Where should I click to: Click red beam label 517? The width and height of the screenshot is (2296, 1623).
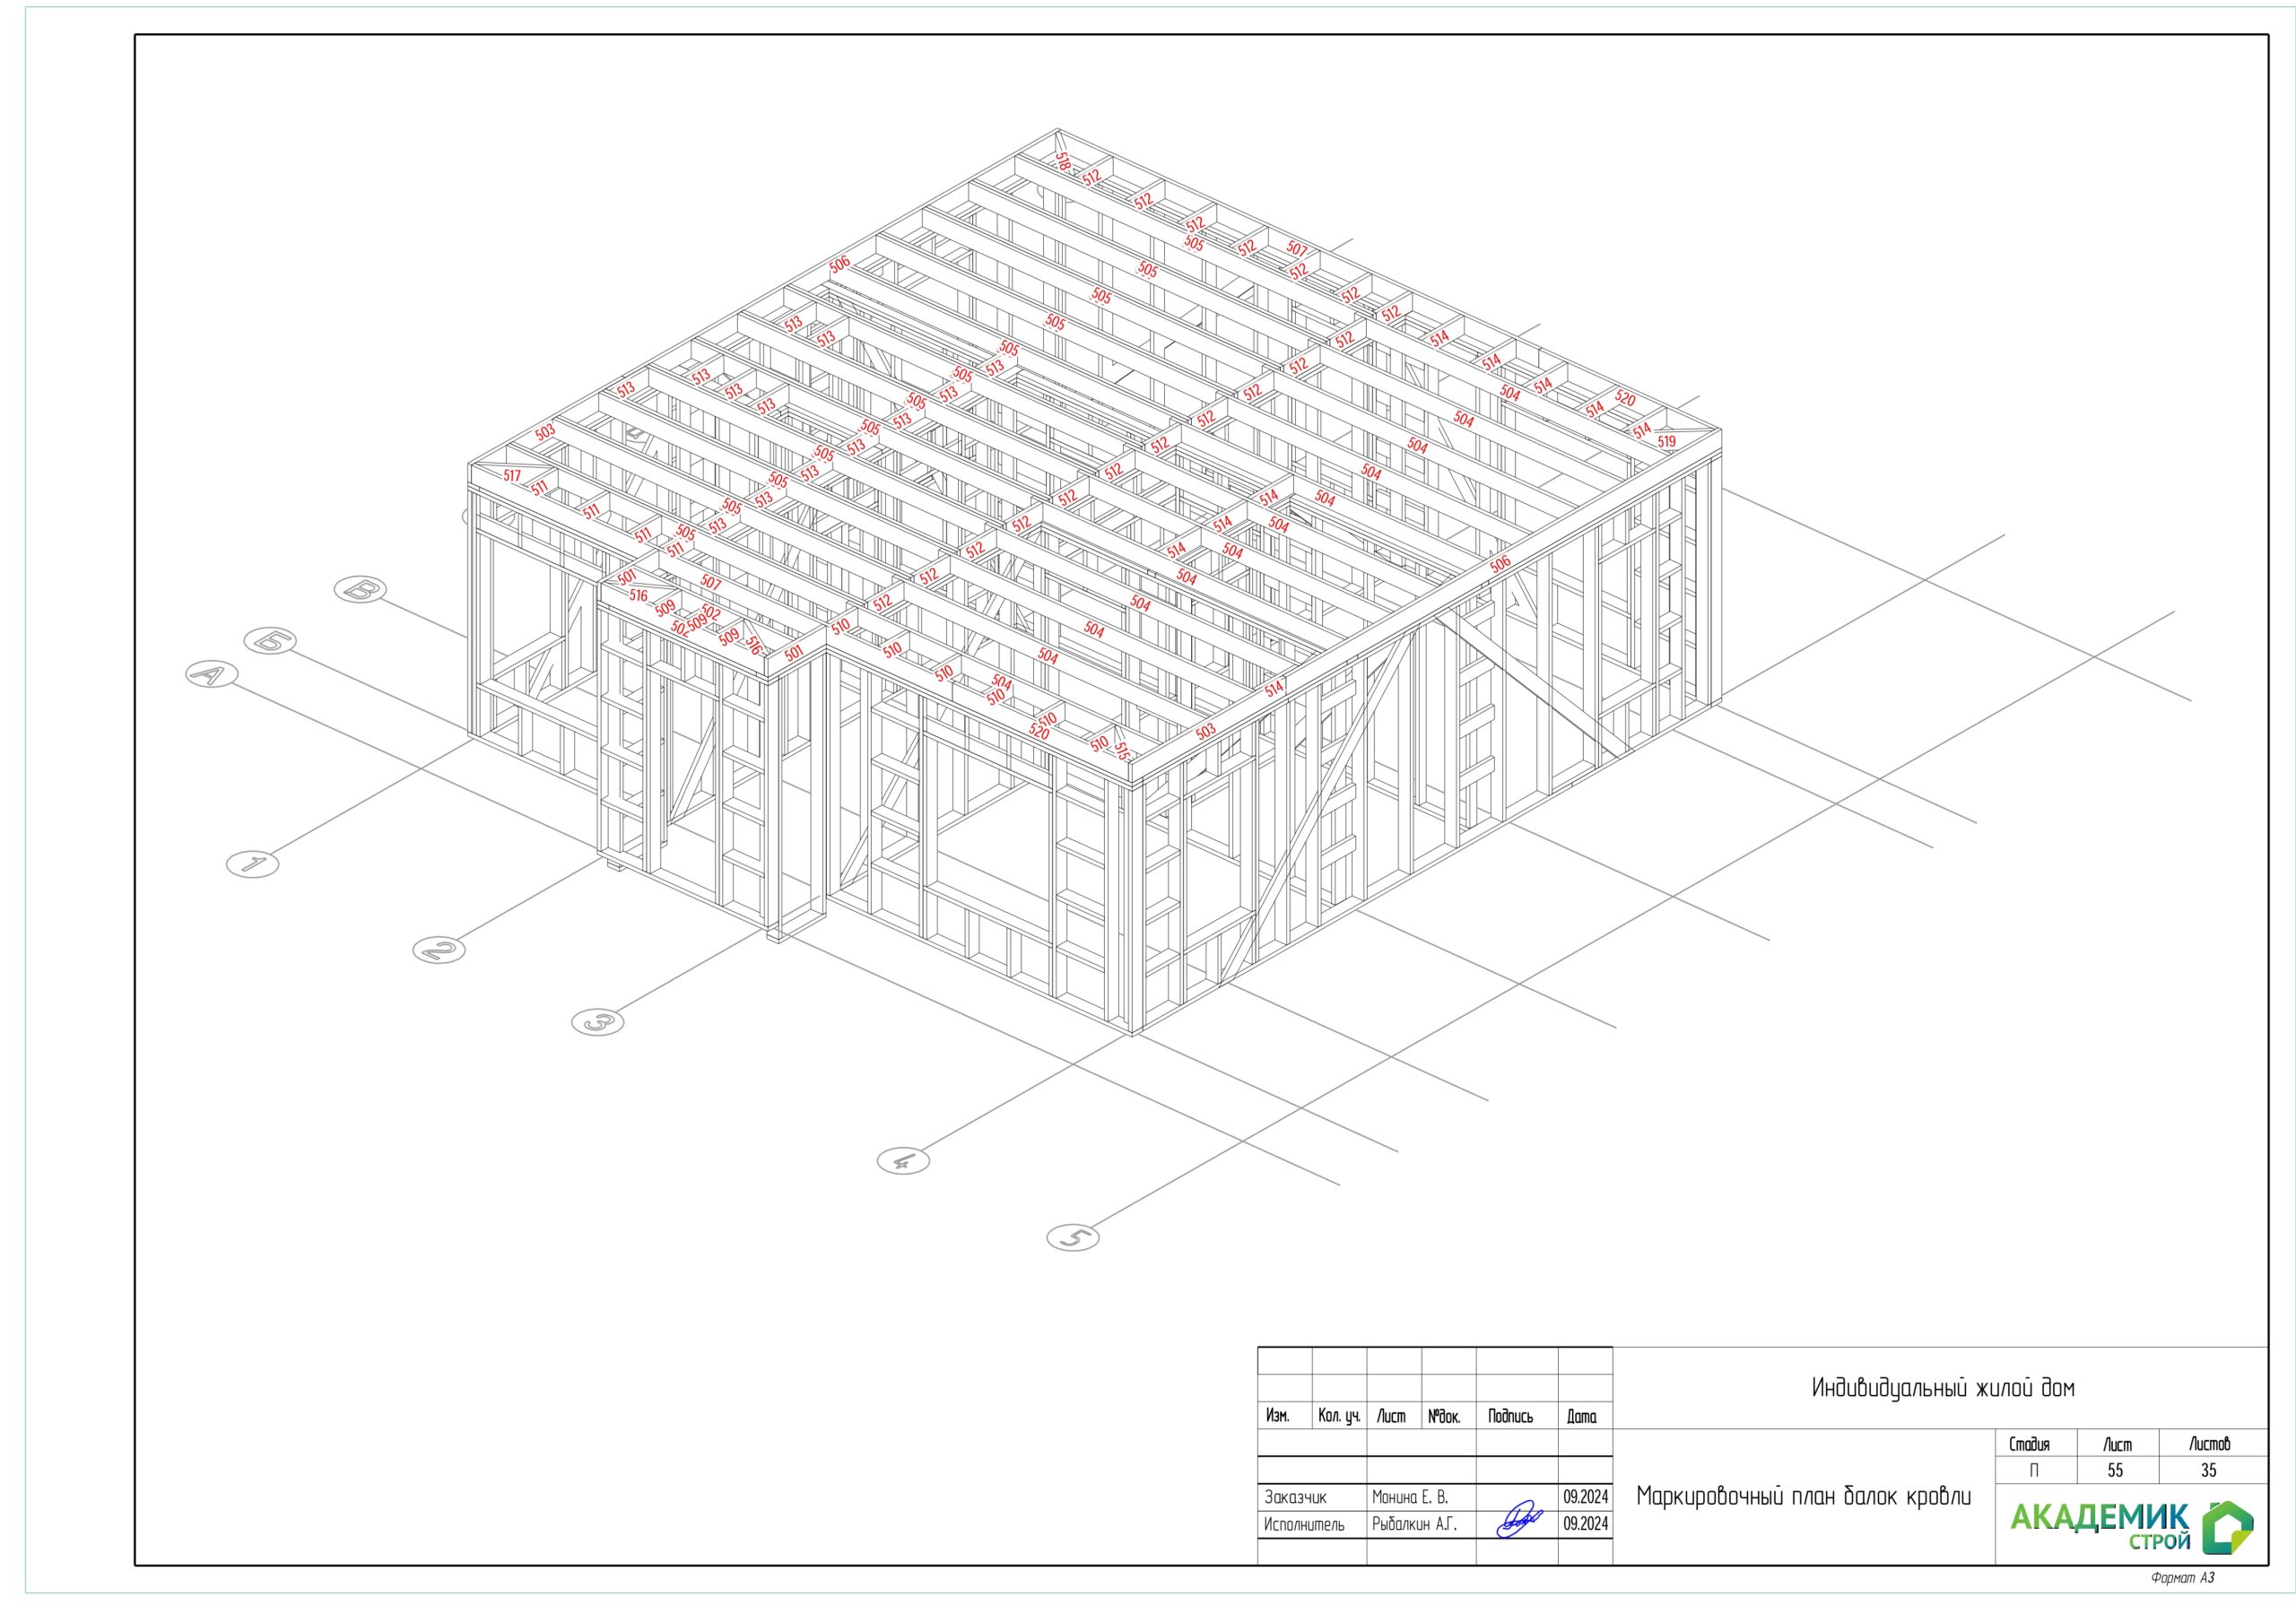(x=512, y=476)
